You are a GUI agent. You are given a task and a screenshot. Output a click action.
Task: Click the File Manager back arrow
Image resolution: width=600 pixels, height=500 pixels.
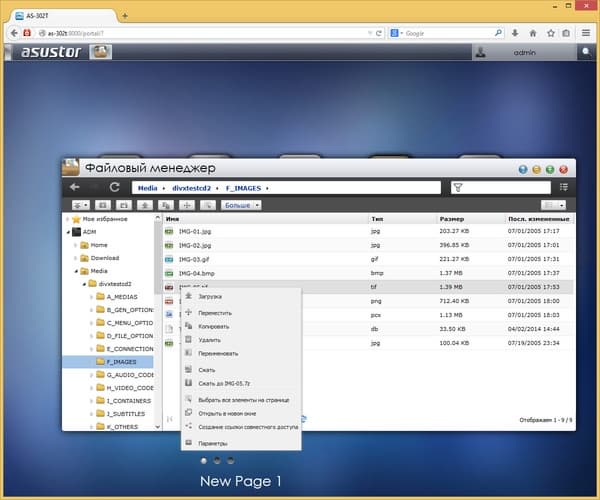click(x=75, y=187)
